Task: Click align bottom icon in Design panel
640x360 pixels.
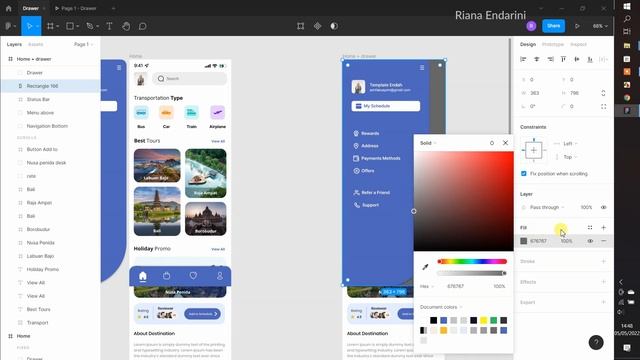Action: (590, 59)
